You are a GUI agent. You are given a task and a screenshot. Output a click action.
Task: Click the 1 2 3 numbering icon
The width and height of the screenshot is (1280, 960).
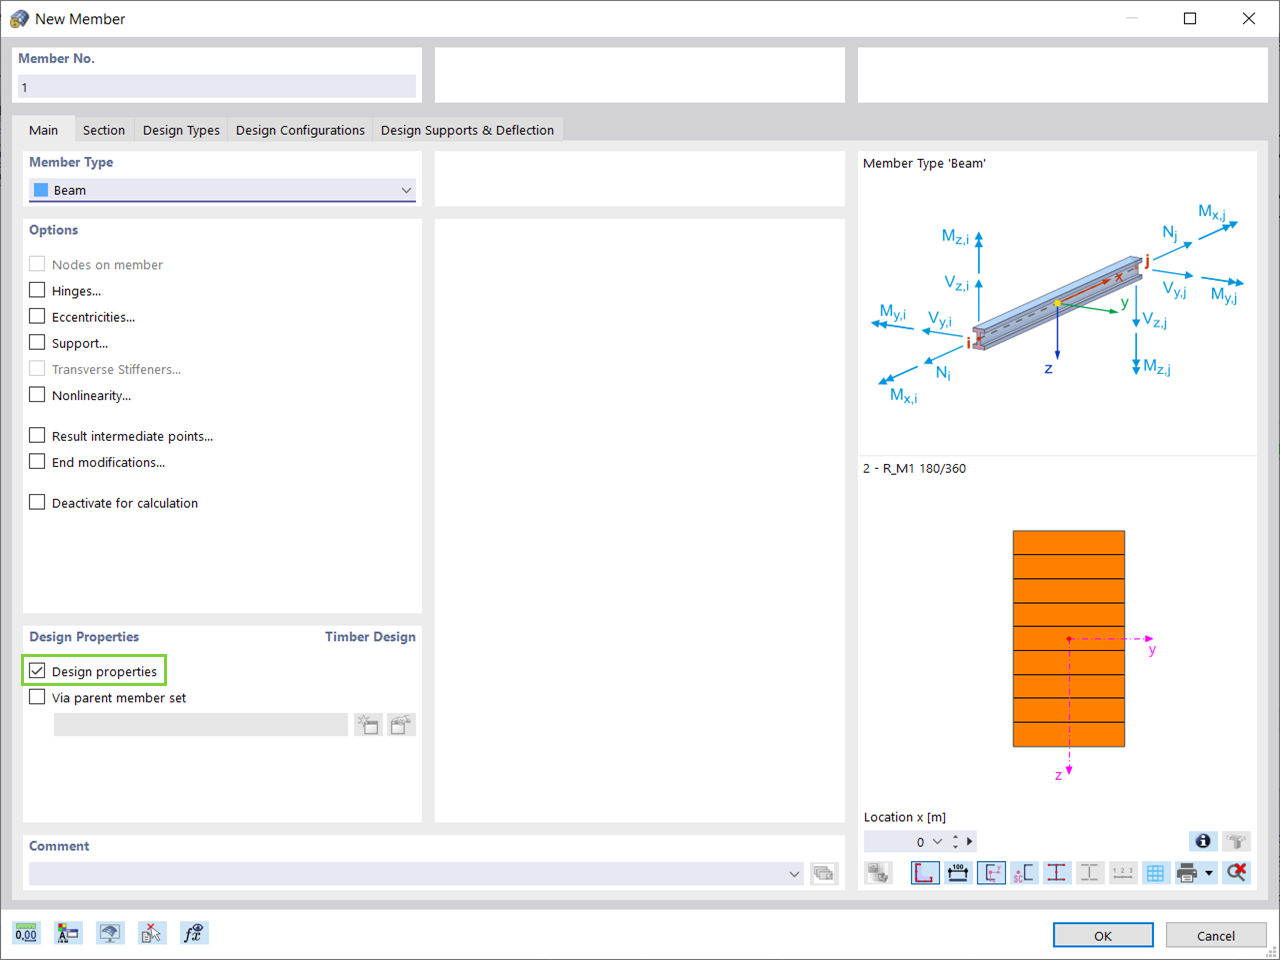click(1123, 873)
